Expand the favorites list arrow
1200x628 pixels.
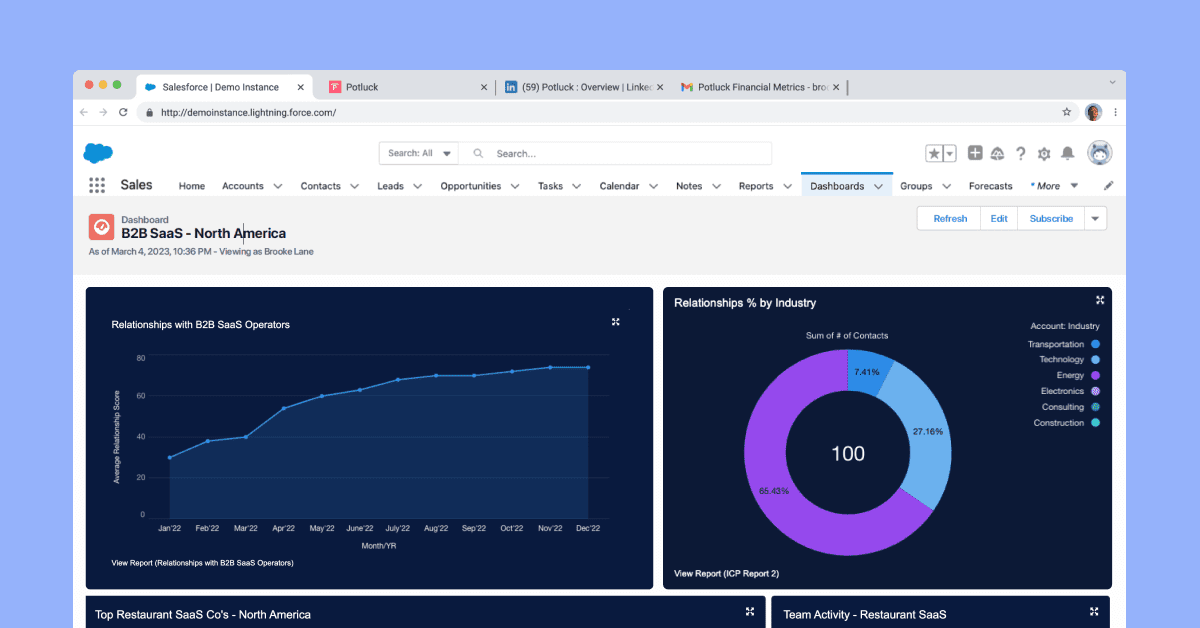click(950, 153)
